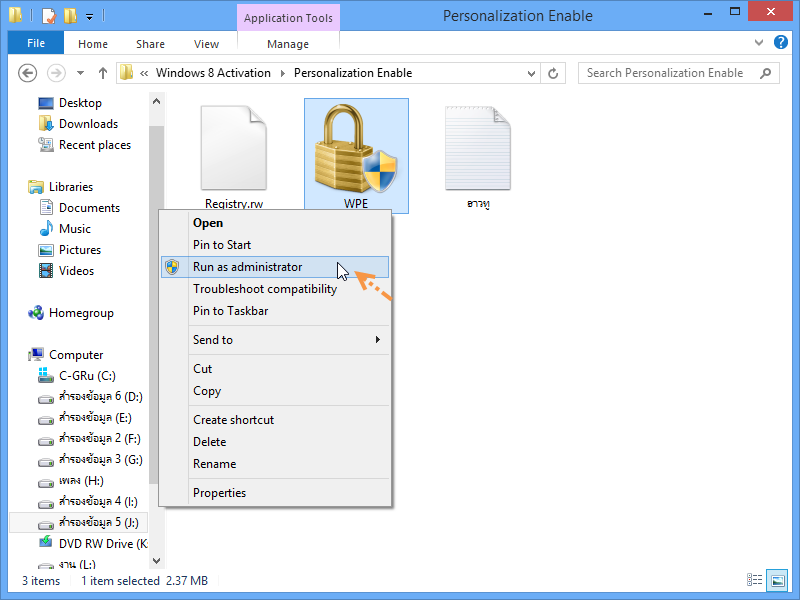The height and width of the screenshot is (600, 800).
Task: Open the File ribbon tab
Action: [36, 43]
